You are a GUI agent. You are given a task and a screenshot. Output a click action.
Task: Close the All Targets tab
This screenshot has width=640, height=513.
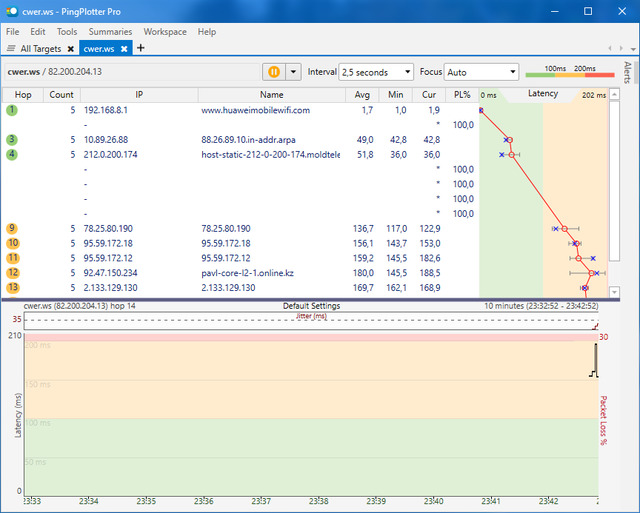coord(71,48)
